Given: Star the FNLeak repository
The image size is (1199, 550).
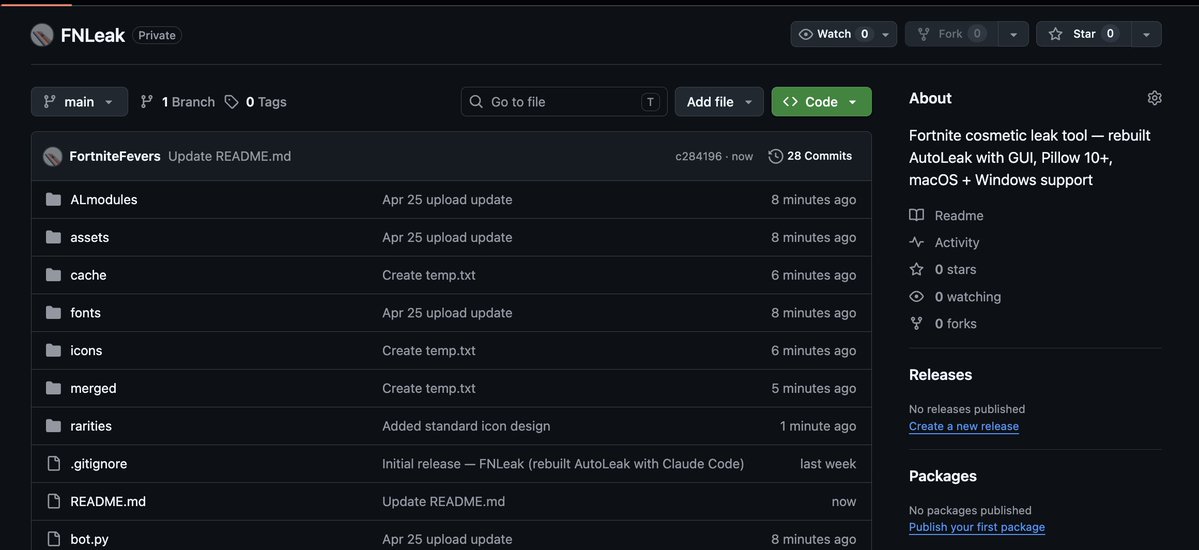Looking at the screenshot, I should [x=1084, y=34].
